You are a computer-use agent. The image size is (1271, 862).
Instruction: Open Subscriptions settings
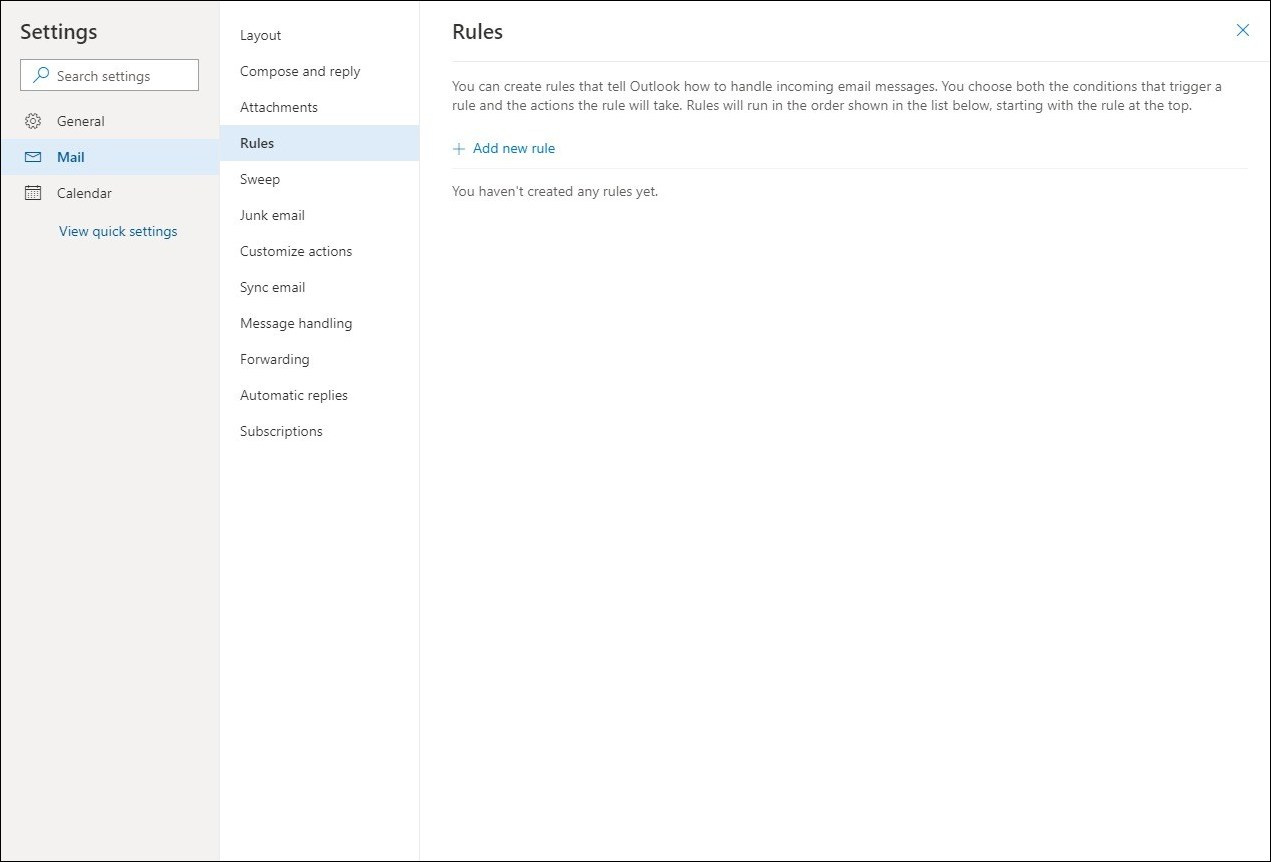[320, 431]
